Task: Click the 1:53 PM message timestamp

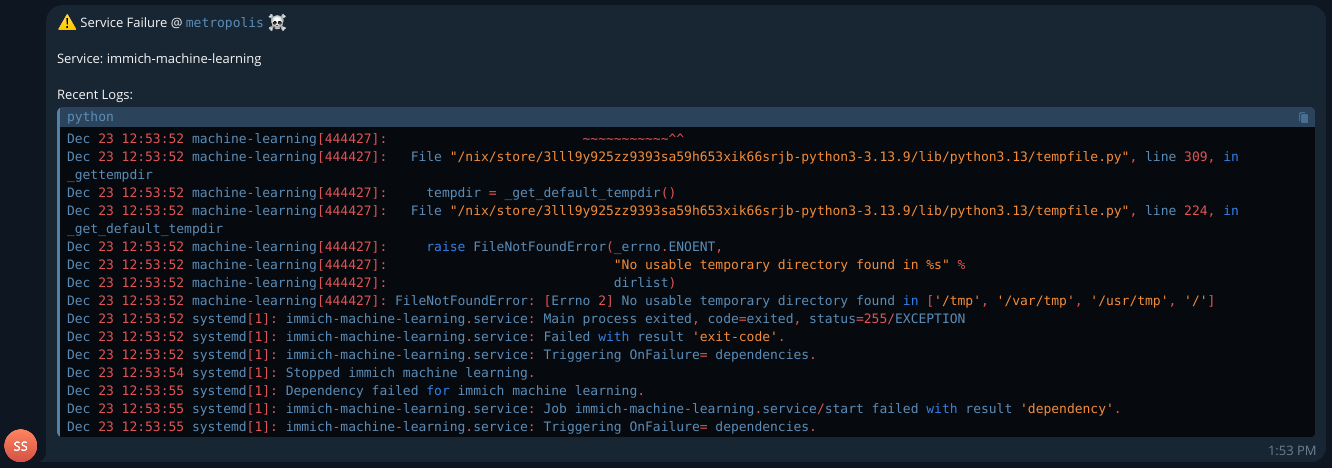Action: [x=1293, y=451]
